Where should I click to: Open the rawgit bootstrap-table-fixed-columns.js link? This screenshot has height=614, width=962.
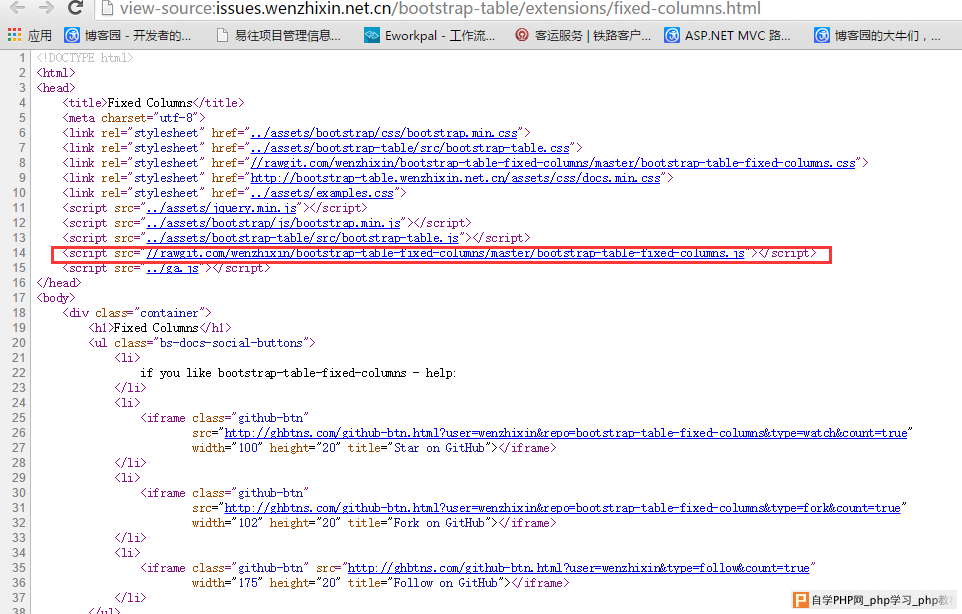pos(445,253)
